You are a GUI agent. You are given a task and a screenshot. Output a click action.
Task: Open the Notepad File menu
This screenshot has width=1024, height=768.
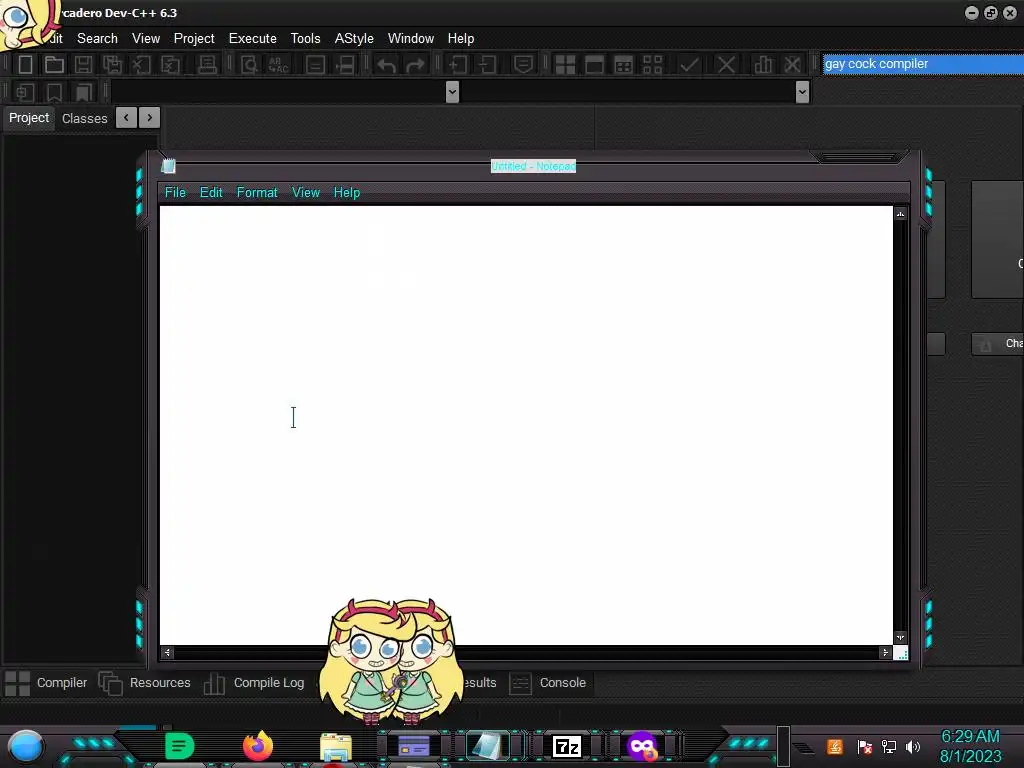[x=175, y=193]
